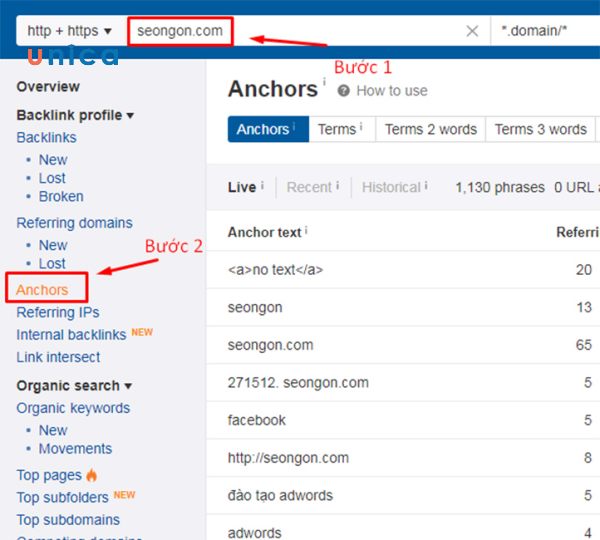Screen dimensions: 600x540
Task: Collapse the Backlink profile section
Action: click(75, 115)
